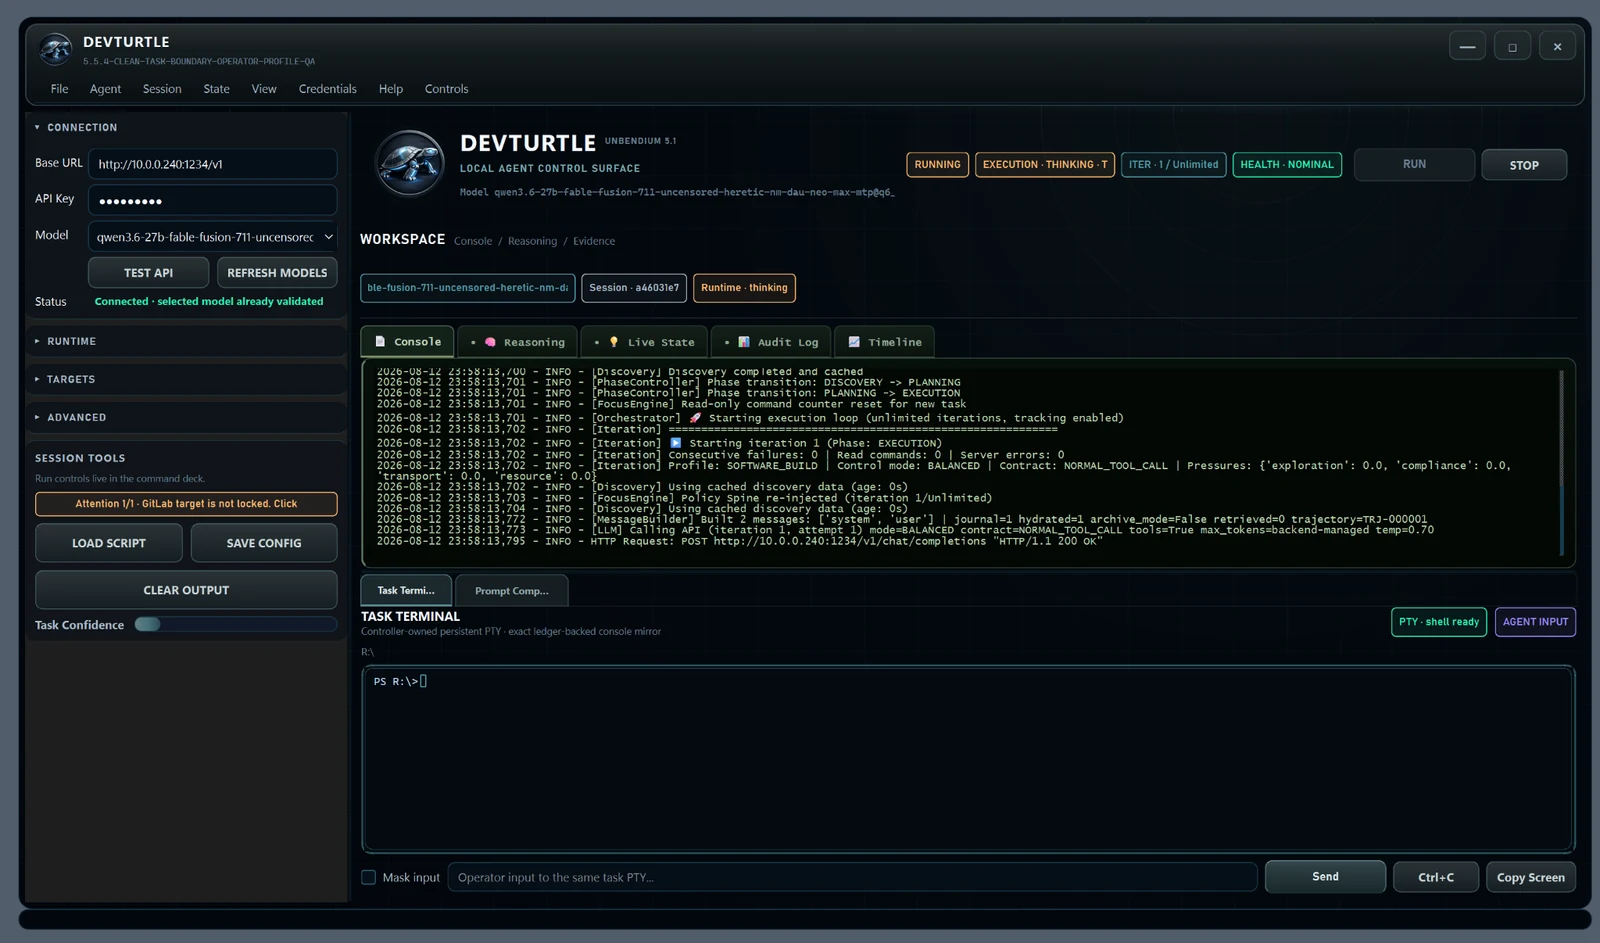
Task: Switch to the Audit Log tab
Action: coord(771,342)
